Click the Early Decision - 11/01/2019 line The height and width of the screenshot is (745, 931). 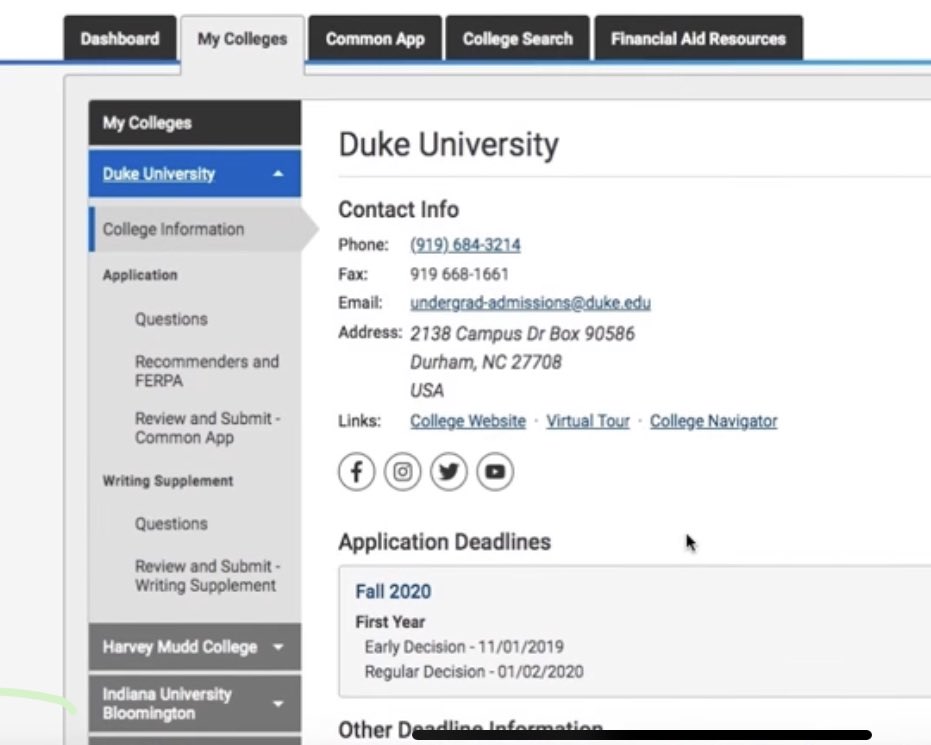pos(464,646)
